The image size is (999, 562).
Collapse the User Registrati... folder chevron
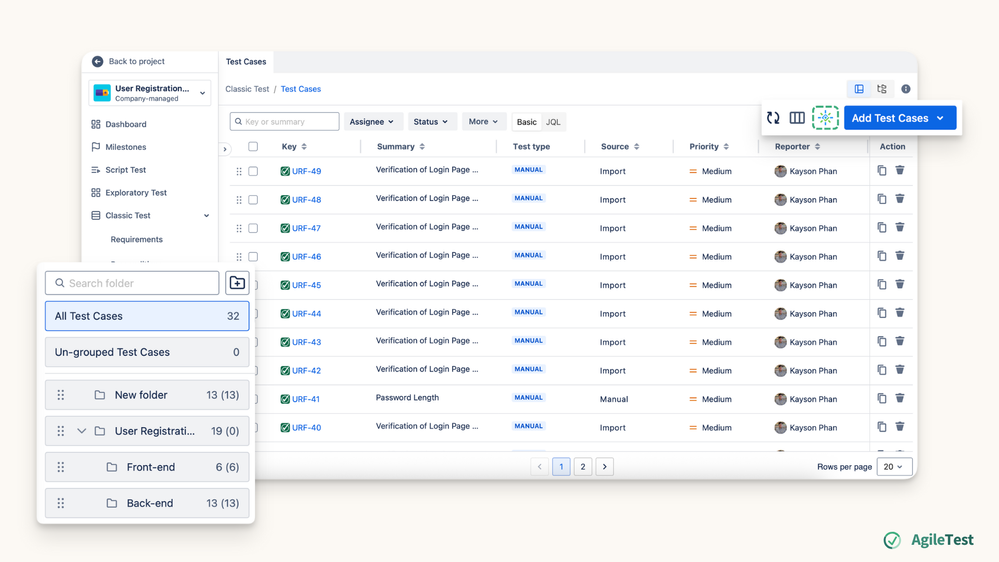tap(82, 431)
